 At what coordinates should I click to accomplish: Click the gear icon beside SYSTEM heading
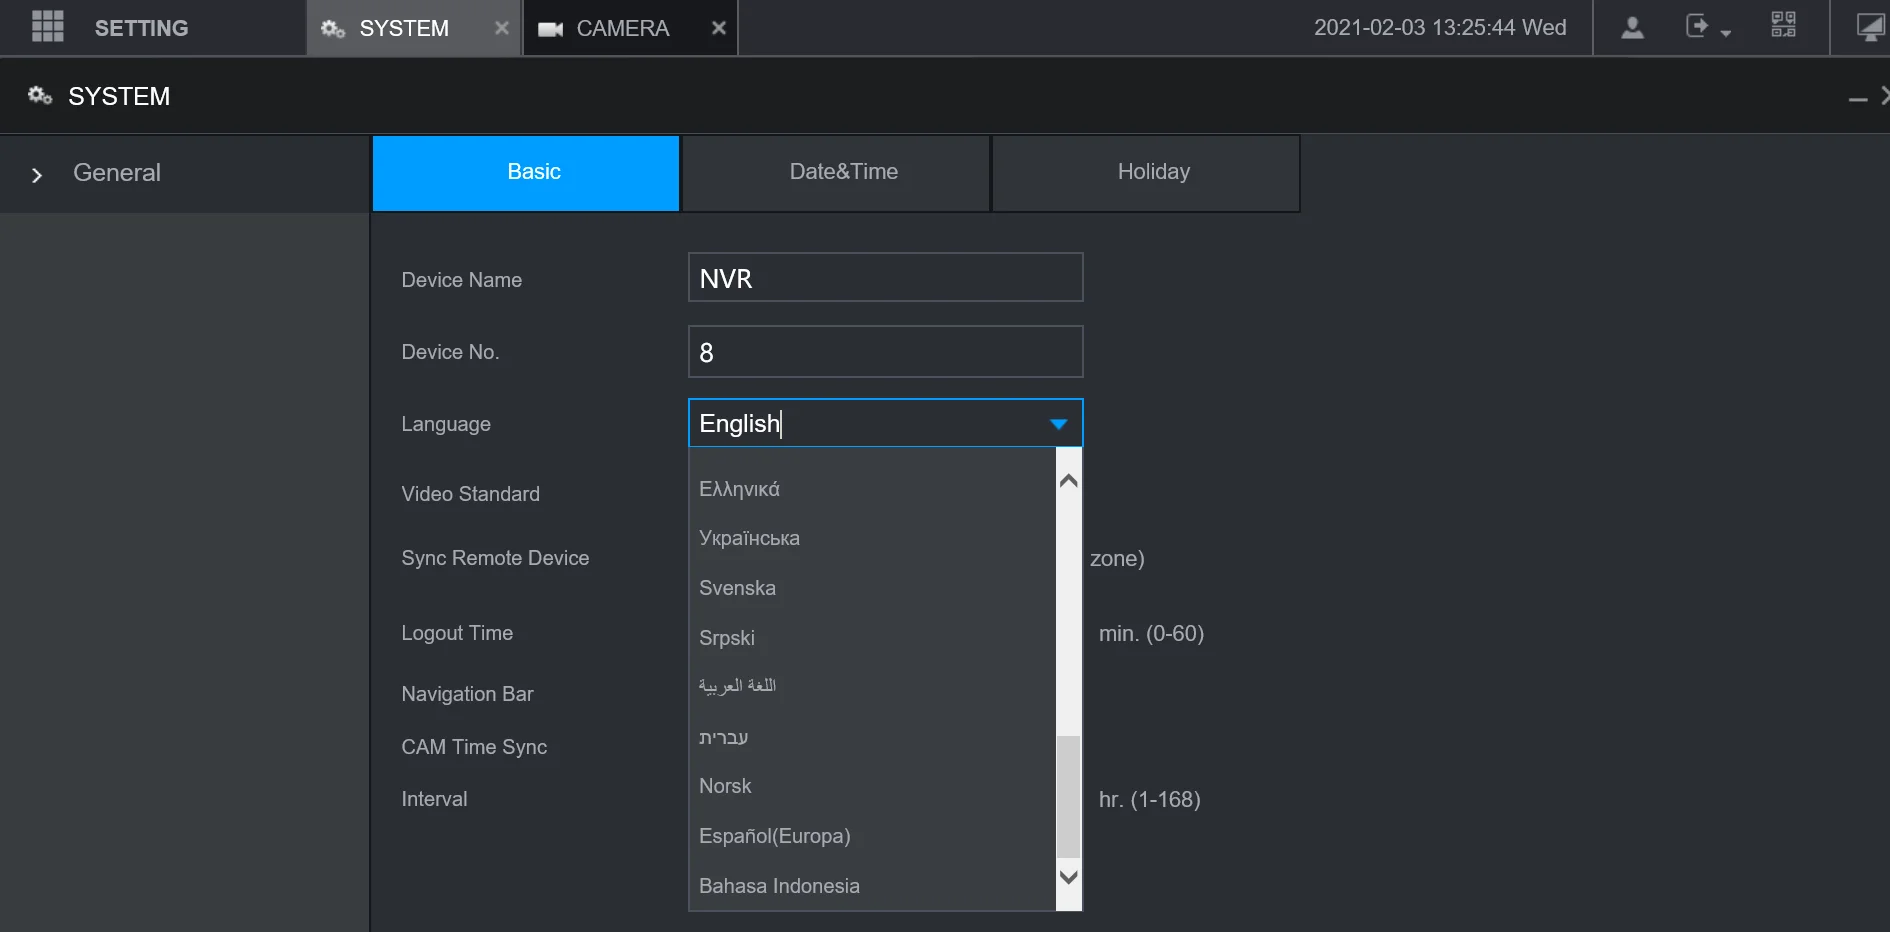pyautogui.click(x=40, y=96)
